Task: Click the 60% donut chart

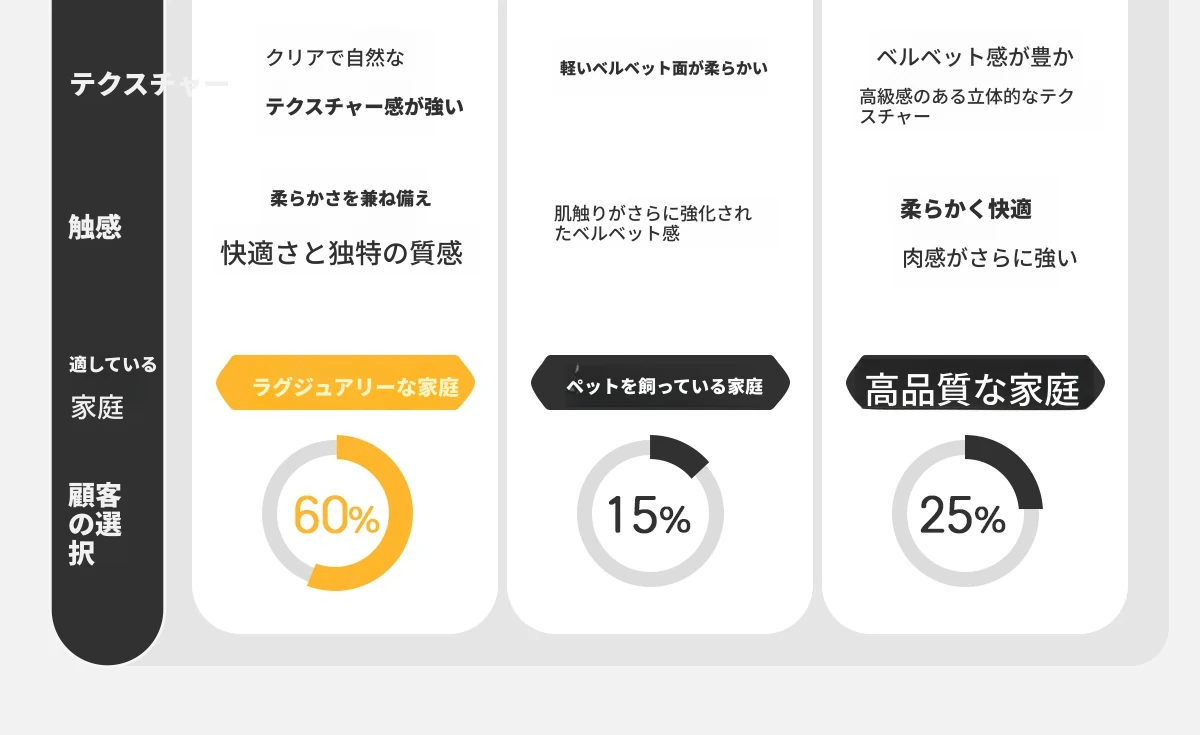Action: click(x=337, y=513)
